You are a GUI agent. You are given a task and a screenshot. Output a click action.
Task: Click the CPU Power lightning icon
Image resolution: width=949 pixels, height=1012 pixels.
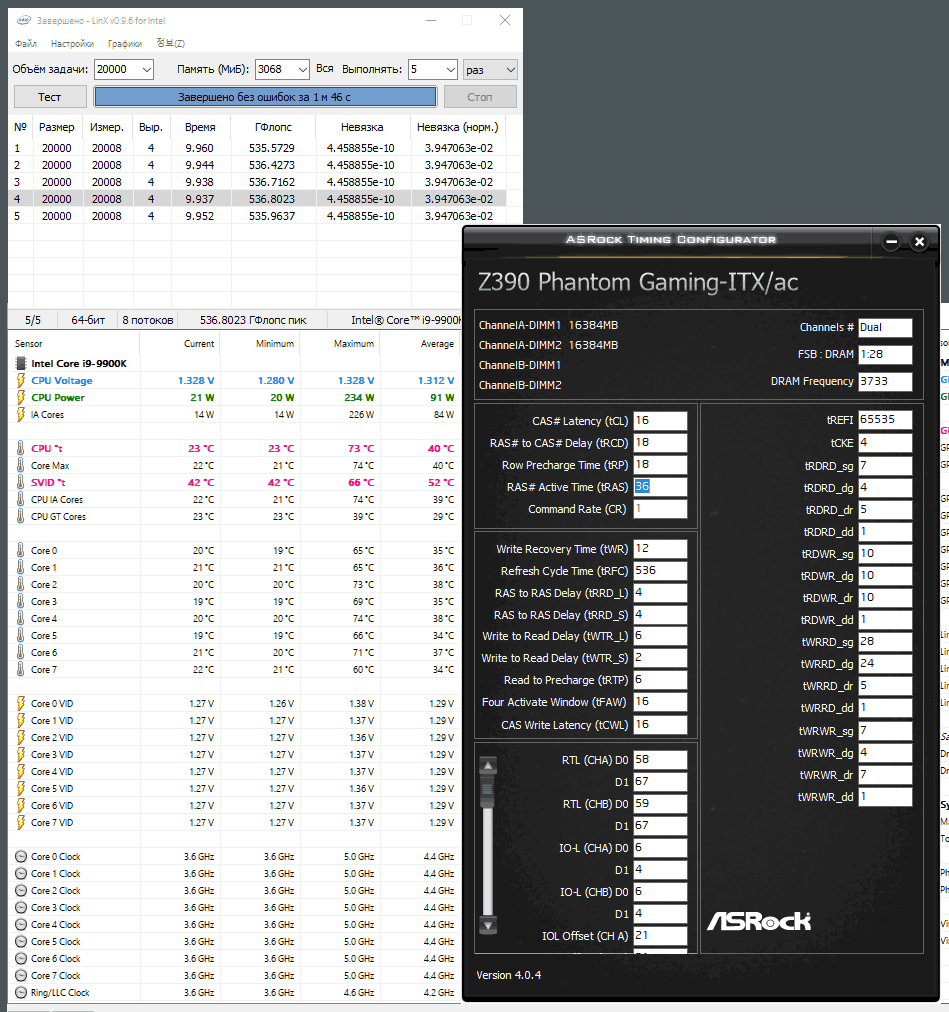[21, 398]
